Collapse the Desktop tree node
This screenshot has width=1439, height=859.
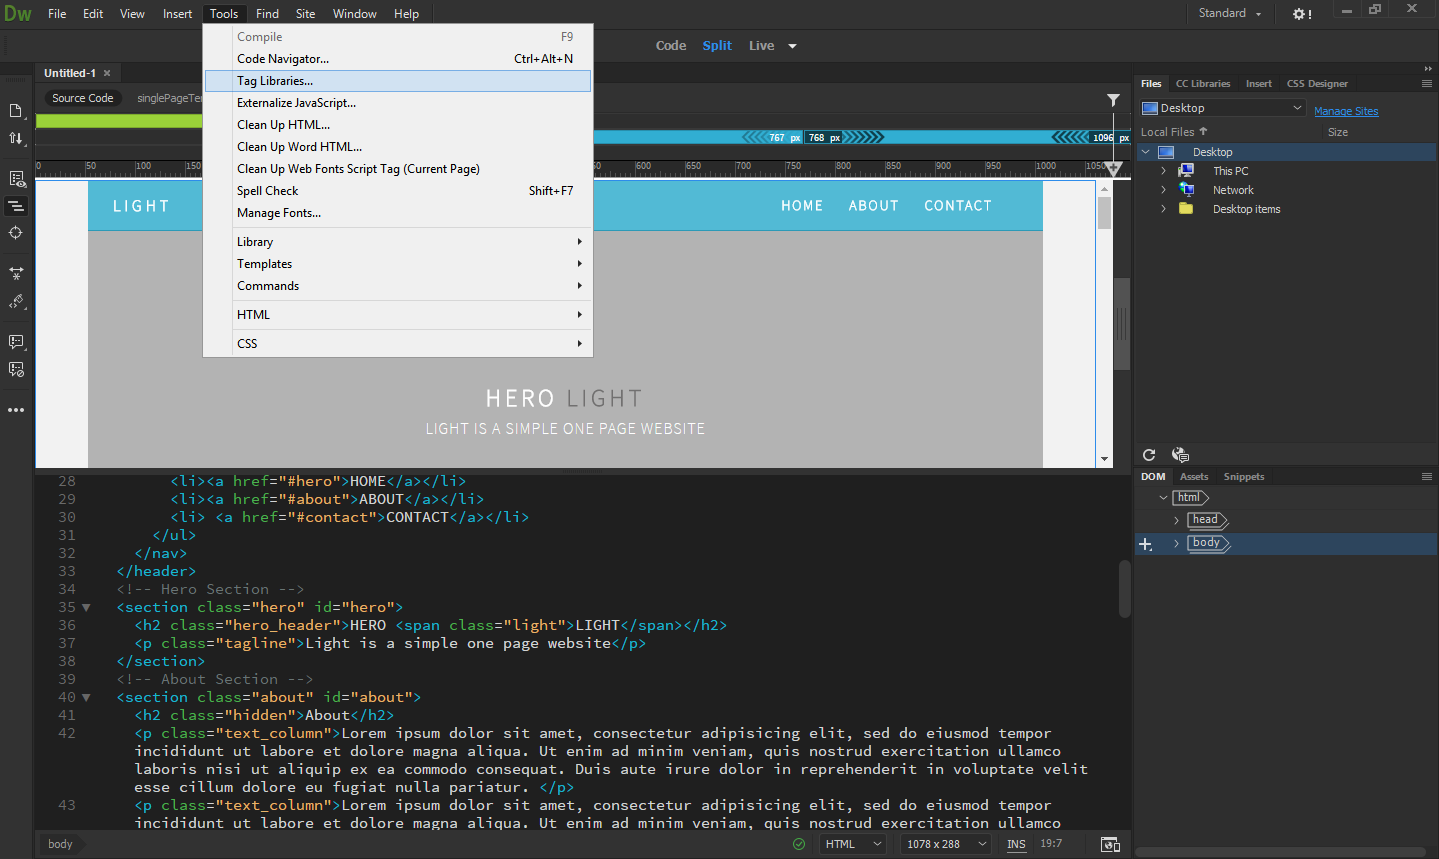(x=1146, y=152)
